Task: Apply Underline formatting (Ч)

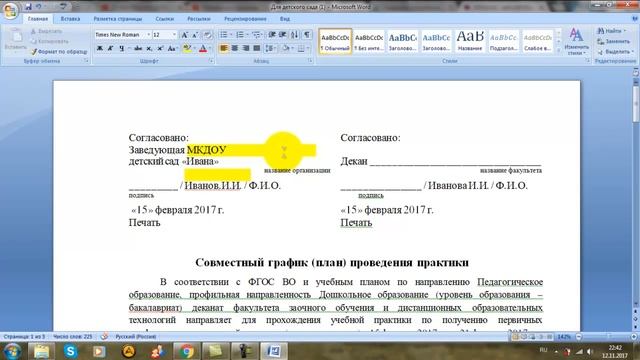Action: [122, 49]
